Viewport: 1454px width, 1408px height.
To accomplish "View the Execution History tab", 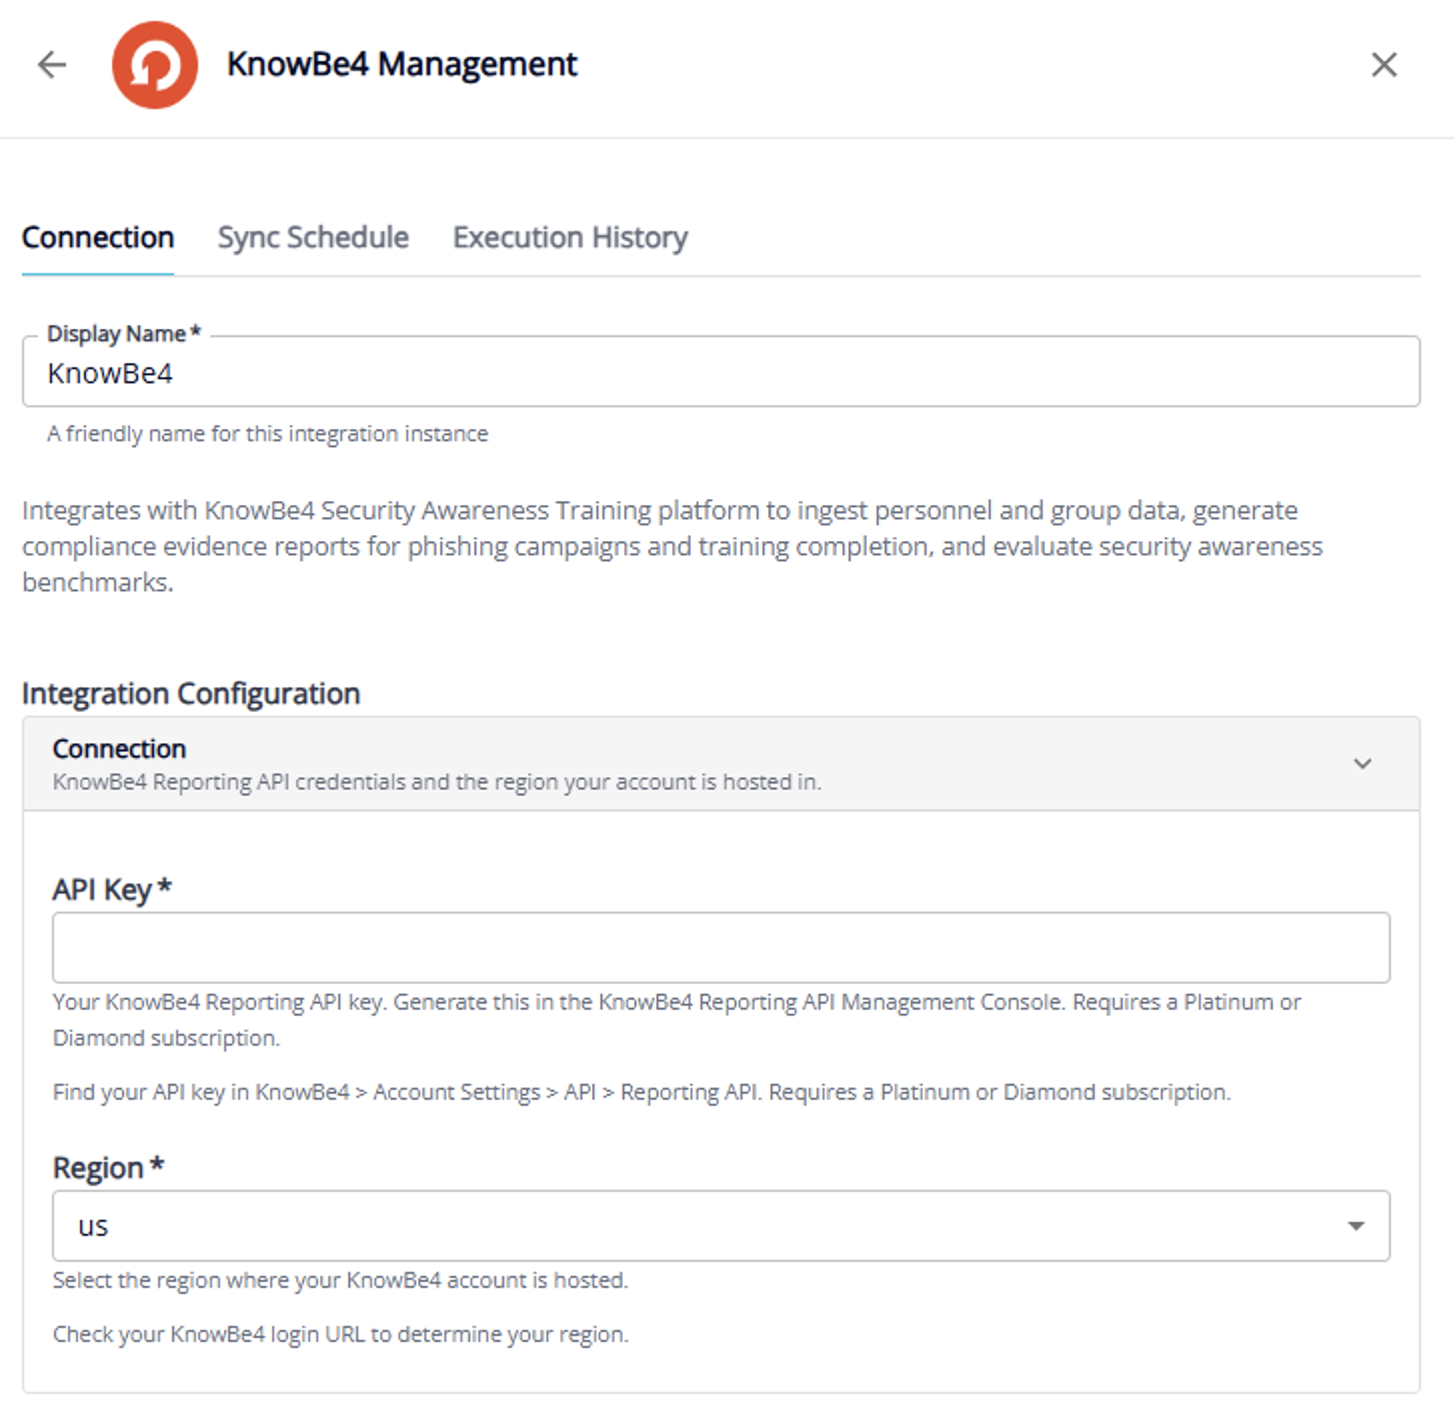I will tap(570, 238).
